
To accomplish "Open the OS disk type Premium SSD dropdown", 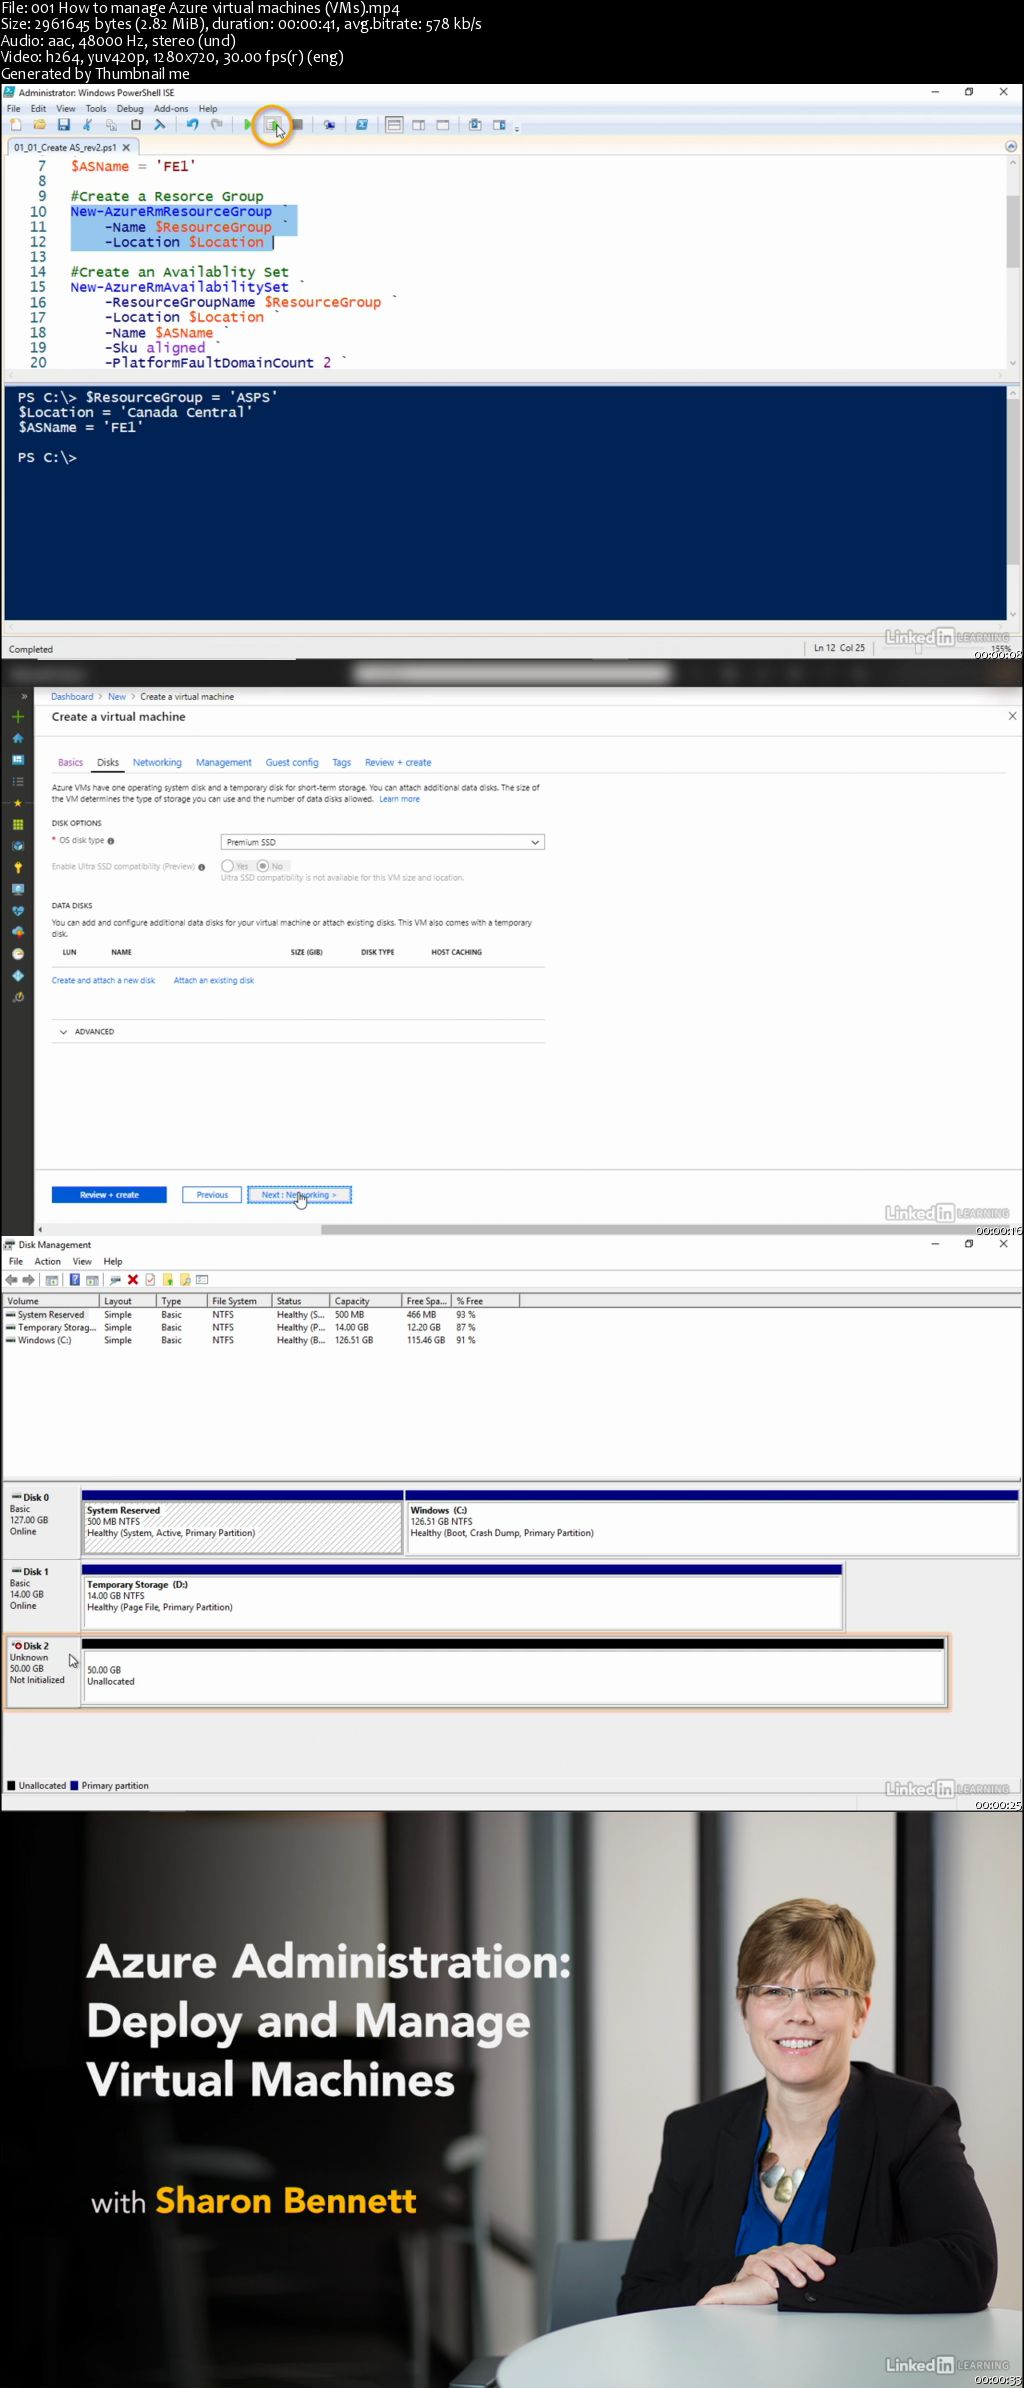I will [x=383, y=842].
